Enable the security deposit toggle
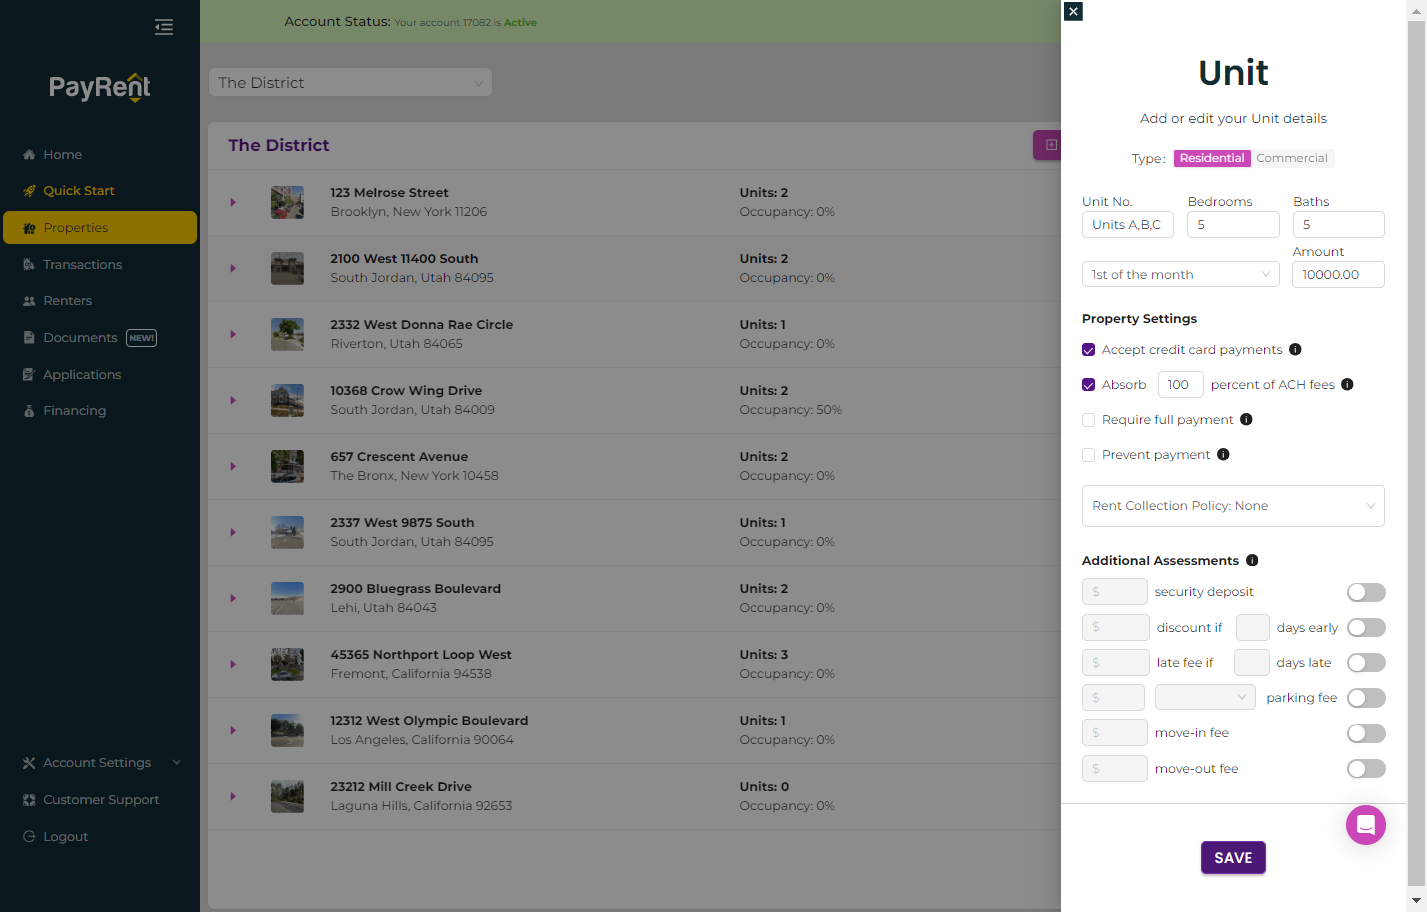 tap(1366, 592)
